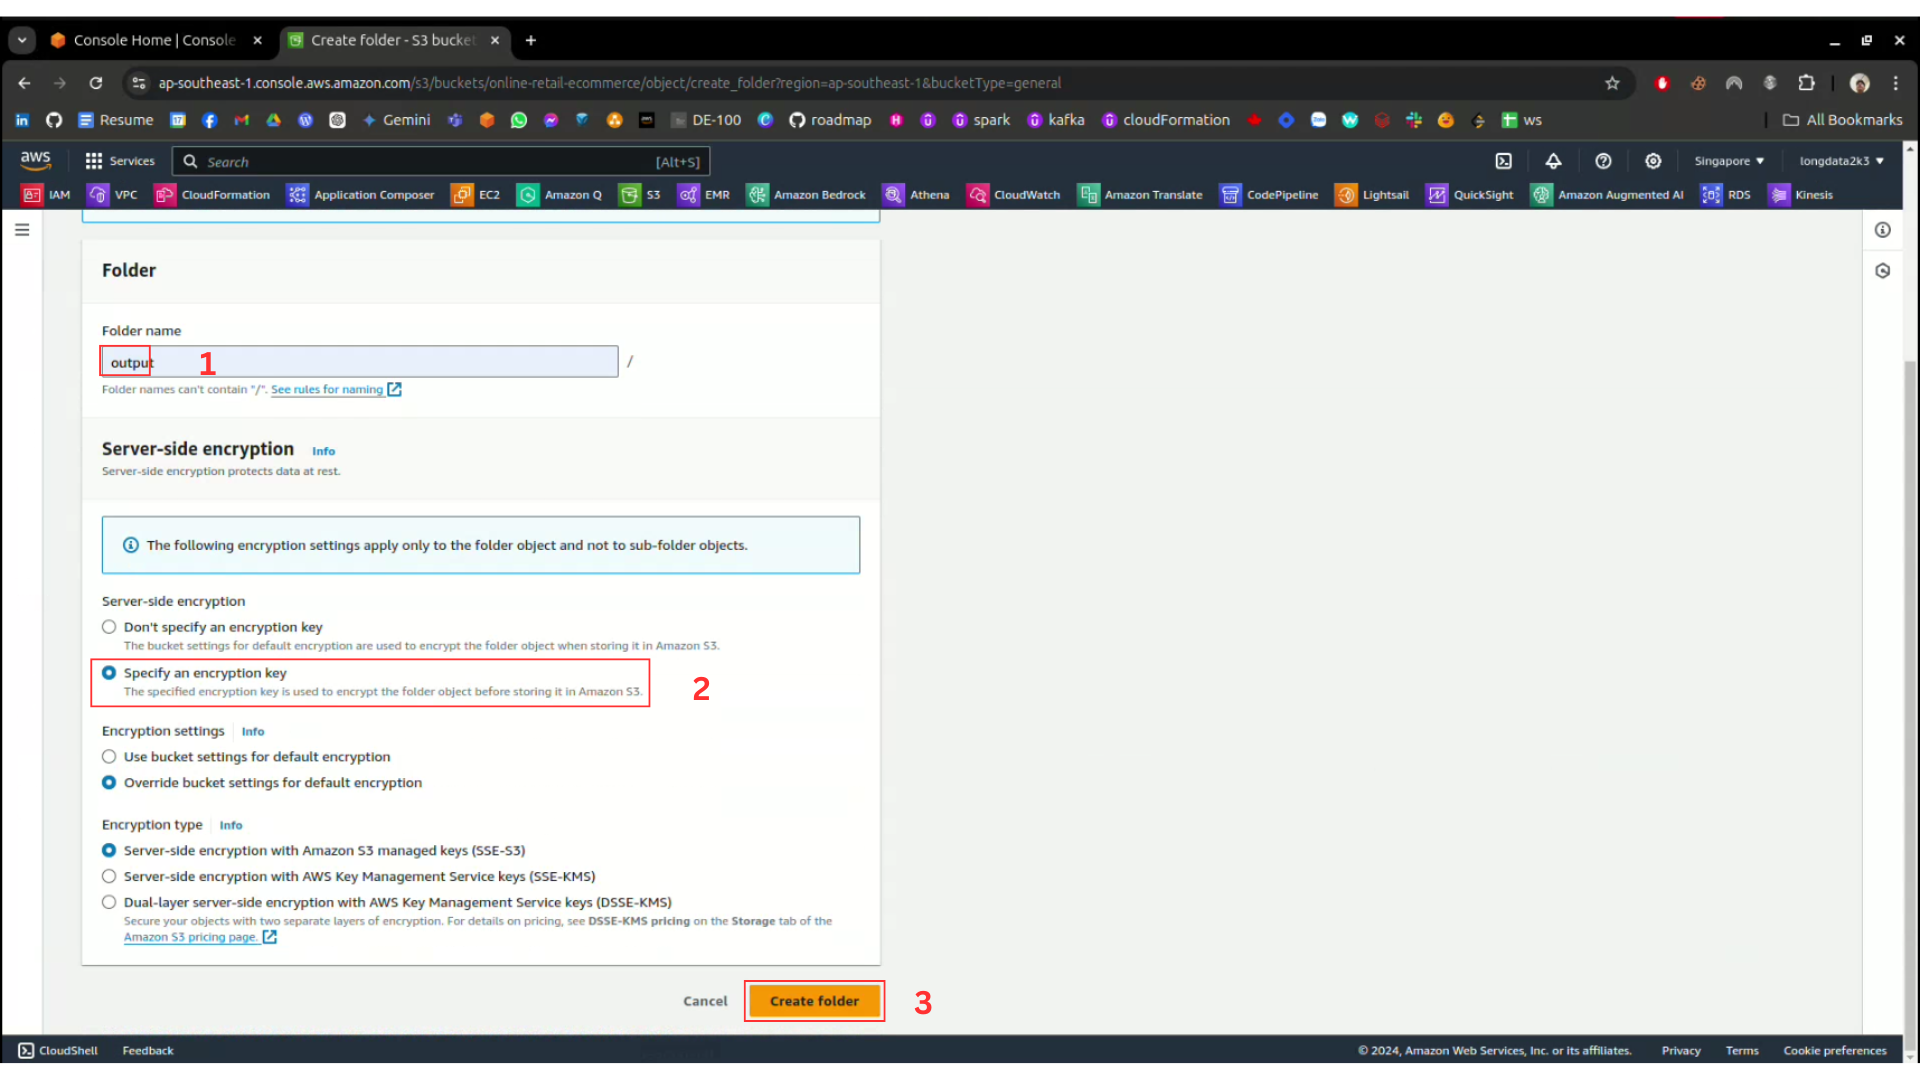Open AWS support help question icon
Image resolution: width=1920 pixels, height=1080 pixels.
tap(1603, 161)
